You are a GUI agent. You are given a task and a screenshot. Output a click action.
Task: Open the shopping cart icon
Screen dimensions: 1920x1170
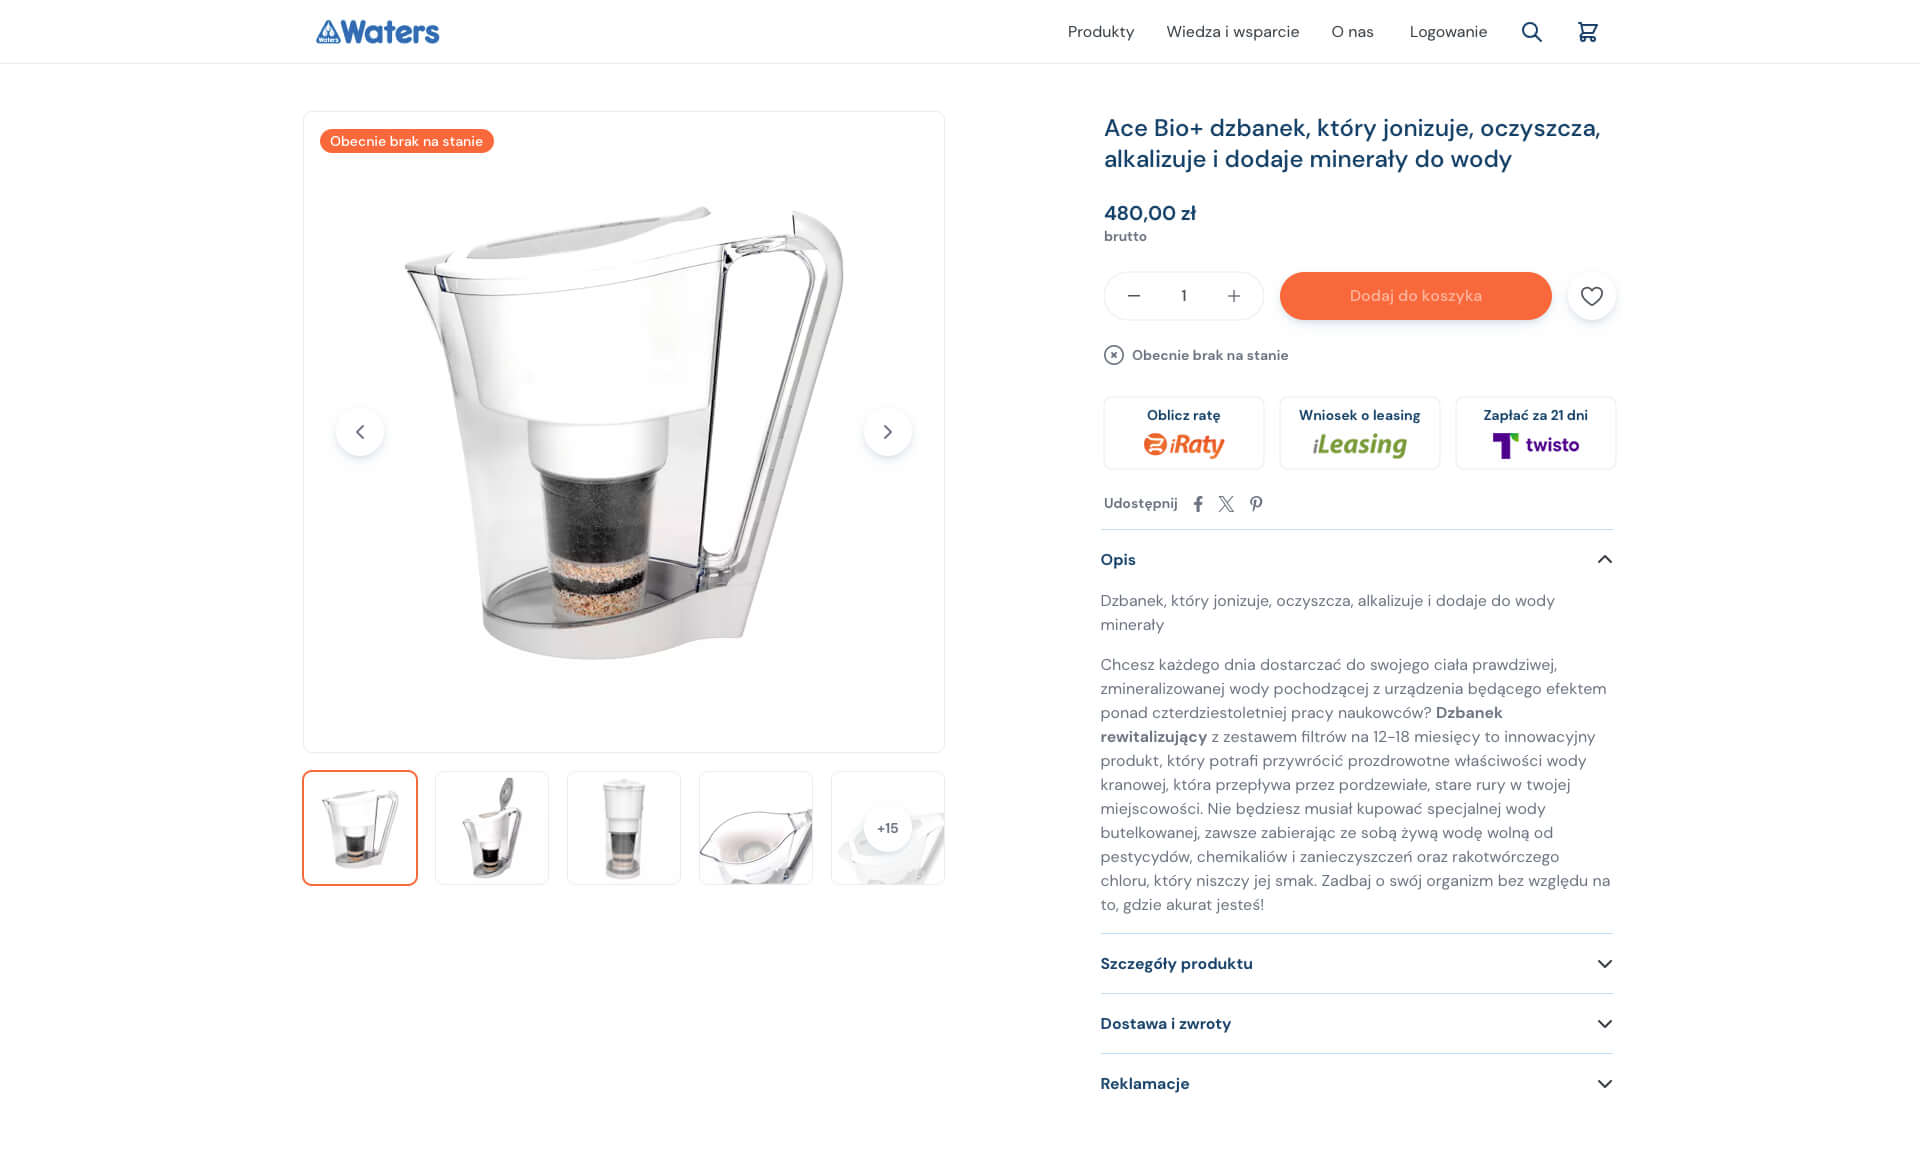1587,32
